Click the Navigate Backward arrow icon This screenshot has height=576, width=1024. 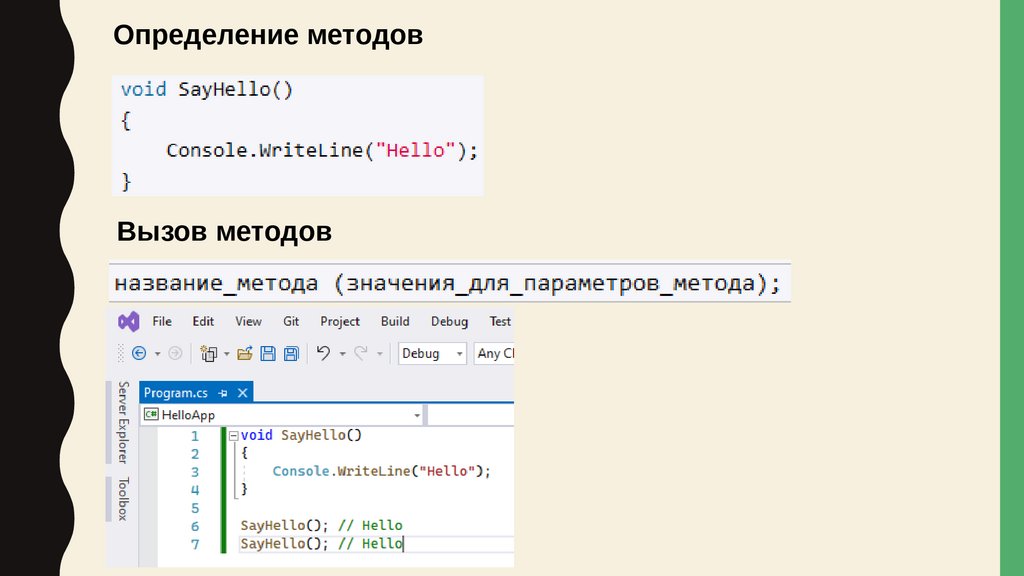click(x=139, y=353)
